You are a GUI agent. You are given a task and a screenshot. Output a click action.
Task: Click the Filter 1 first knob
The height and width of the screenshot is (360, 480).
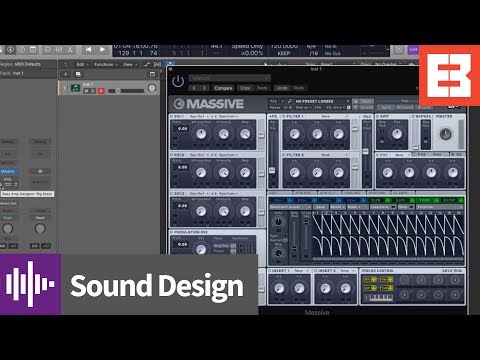pos(294,134)
